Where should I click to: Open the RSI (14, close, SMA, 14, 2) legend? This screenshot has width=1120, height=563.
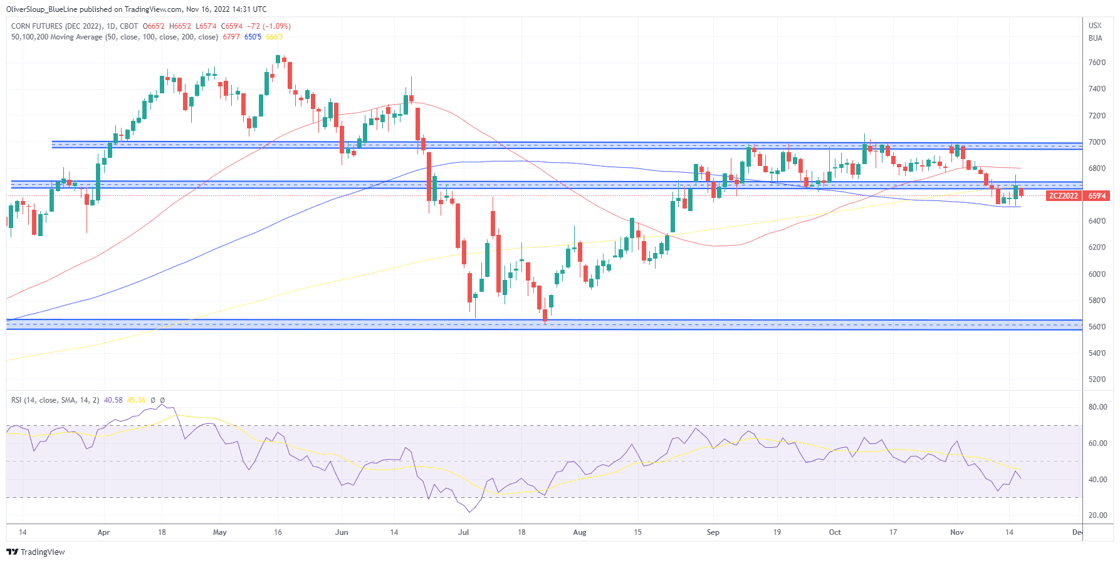(54, 400)
